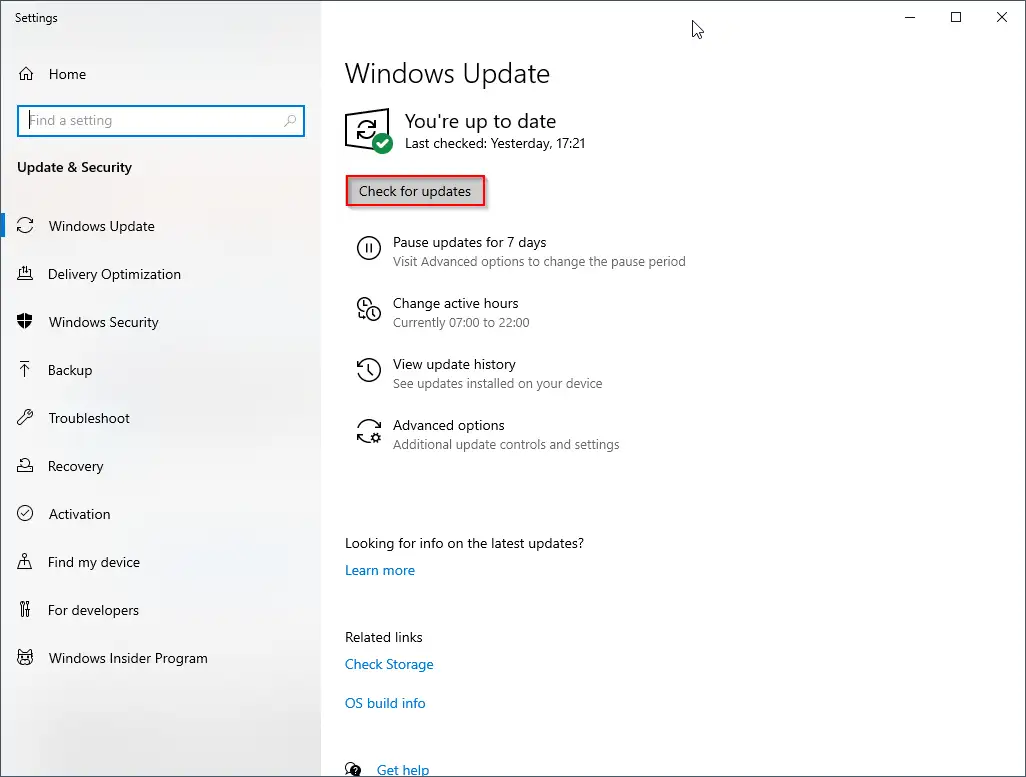Follow the Learn more link

[x=380, y=570]
